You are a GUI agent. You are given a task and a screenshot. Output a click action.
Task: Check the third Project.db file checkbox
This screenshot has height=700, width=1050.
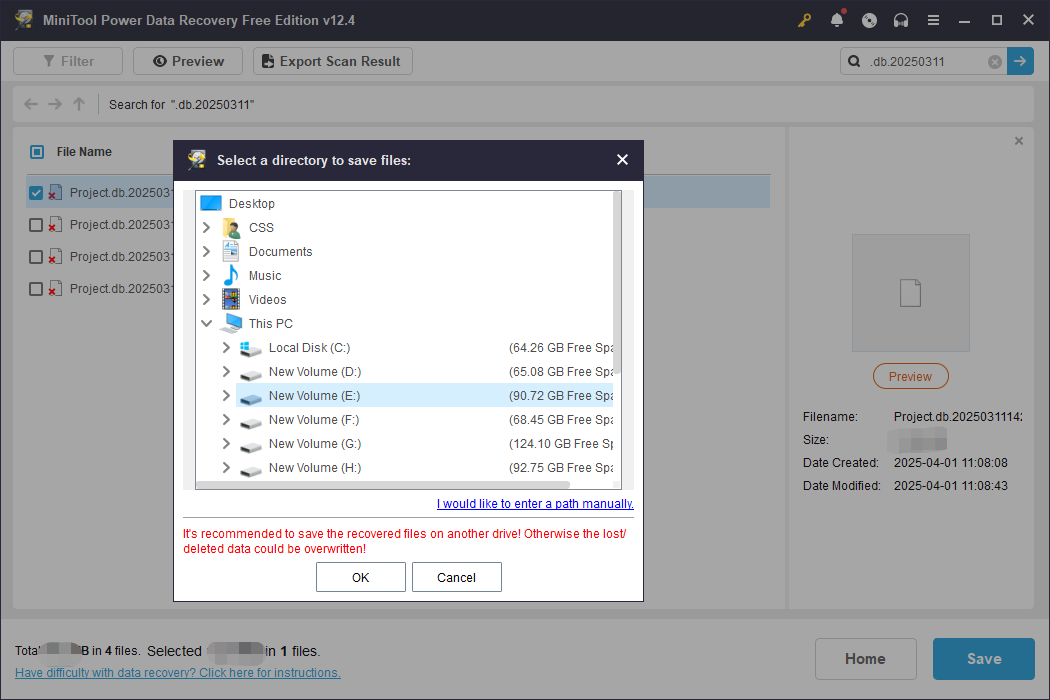[36, 257]
